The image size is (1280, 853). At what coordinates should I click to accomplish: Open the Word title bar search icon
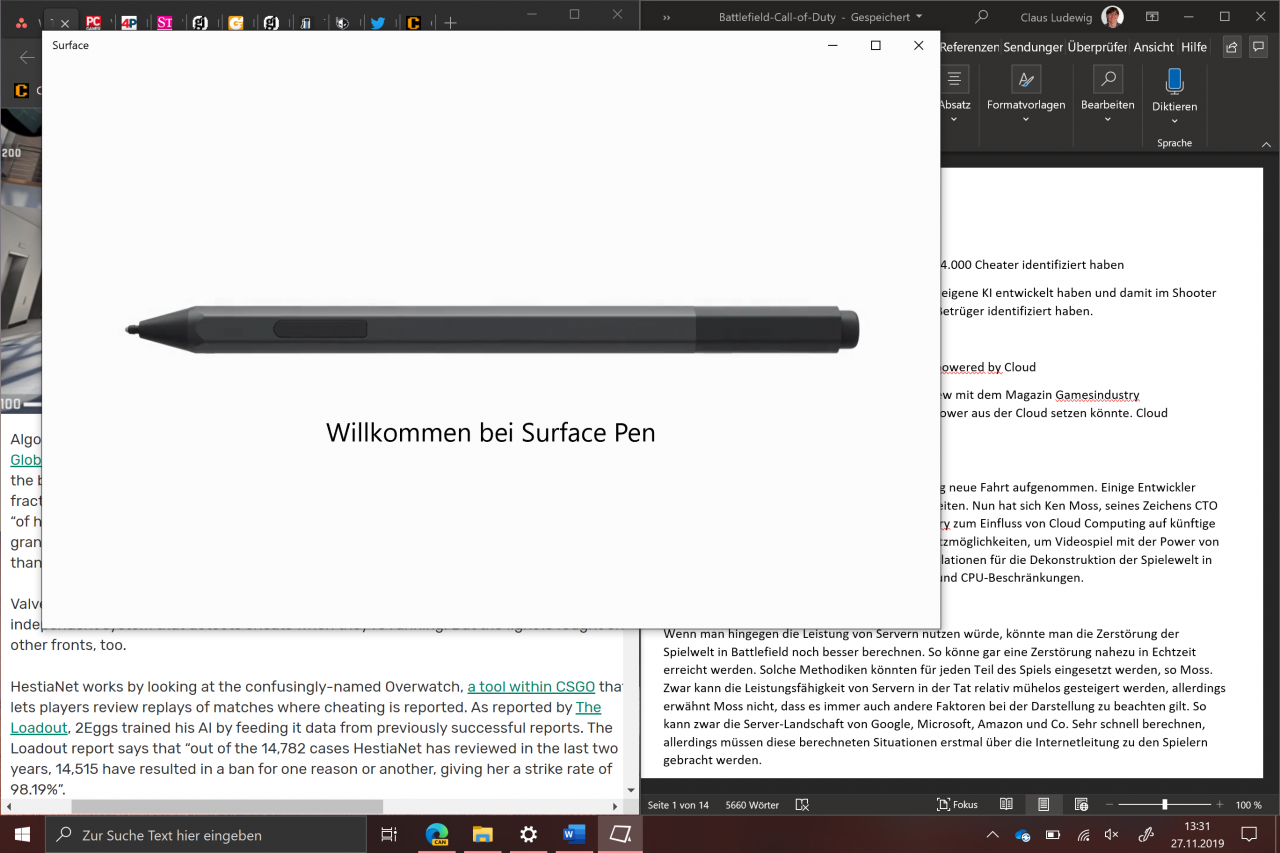(981, 17)
